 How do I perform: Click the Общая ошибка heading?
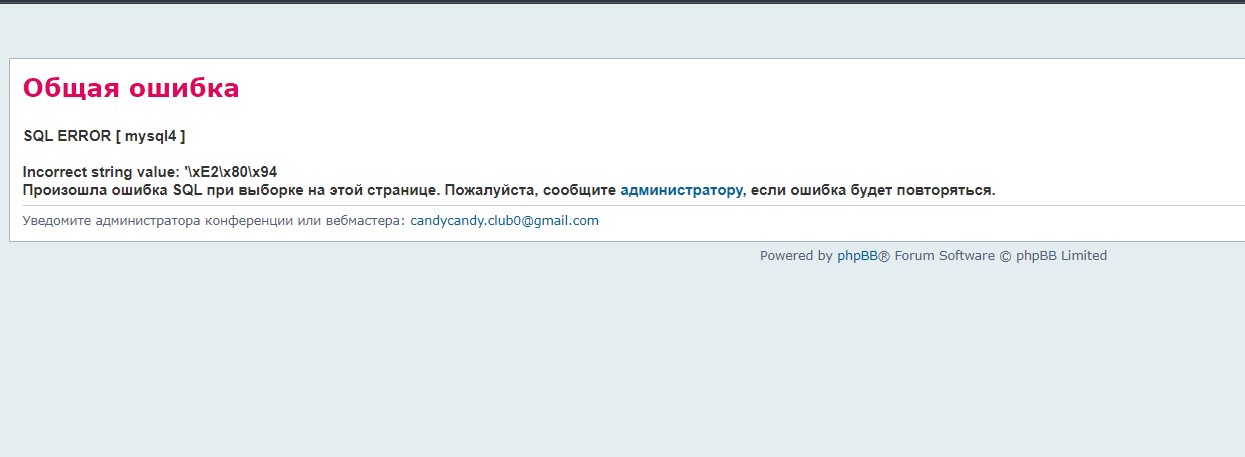pos(131,88)
